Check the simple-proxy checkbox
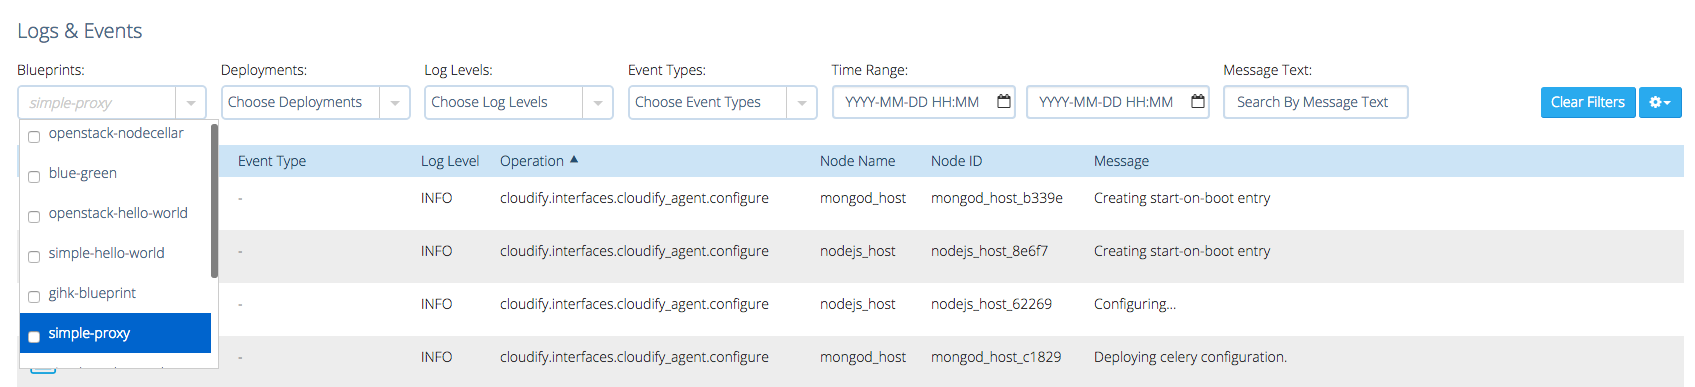Image resolution: width=1695 pixels, height=387 pixels. point(34,337)
